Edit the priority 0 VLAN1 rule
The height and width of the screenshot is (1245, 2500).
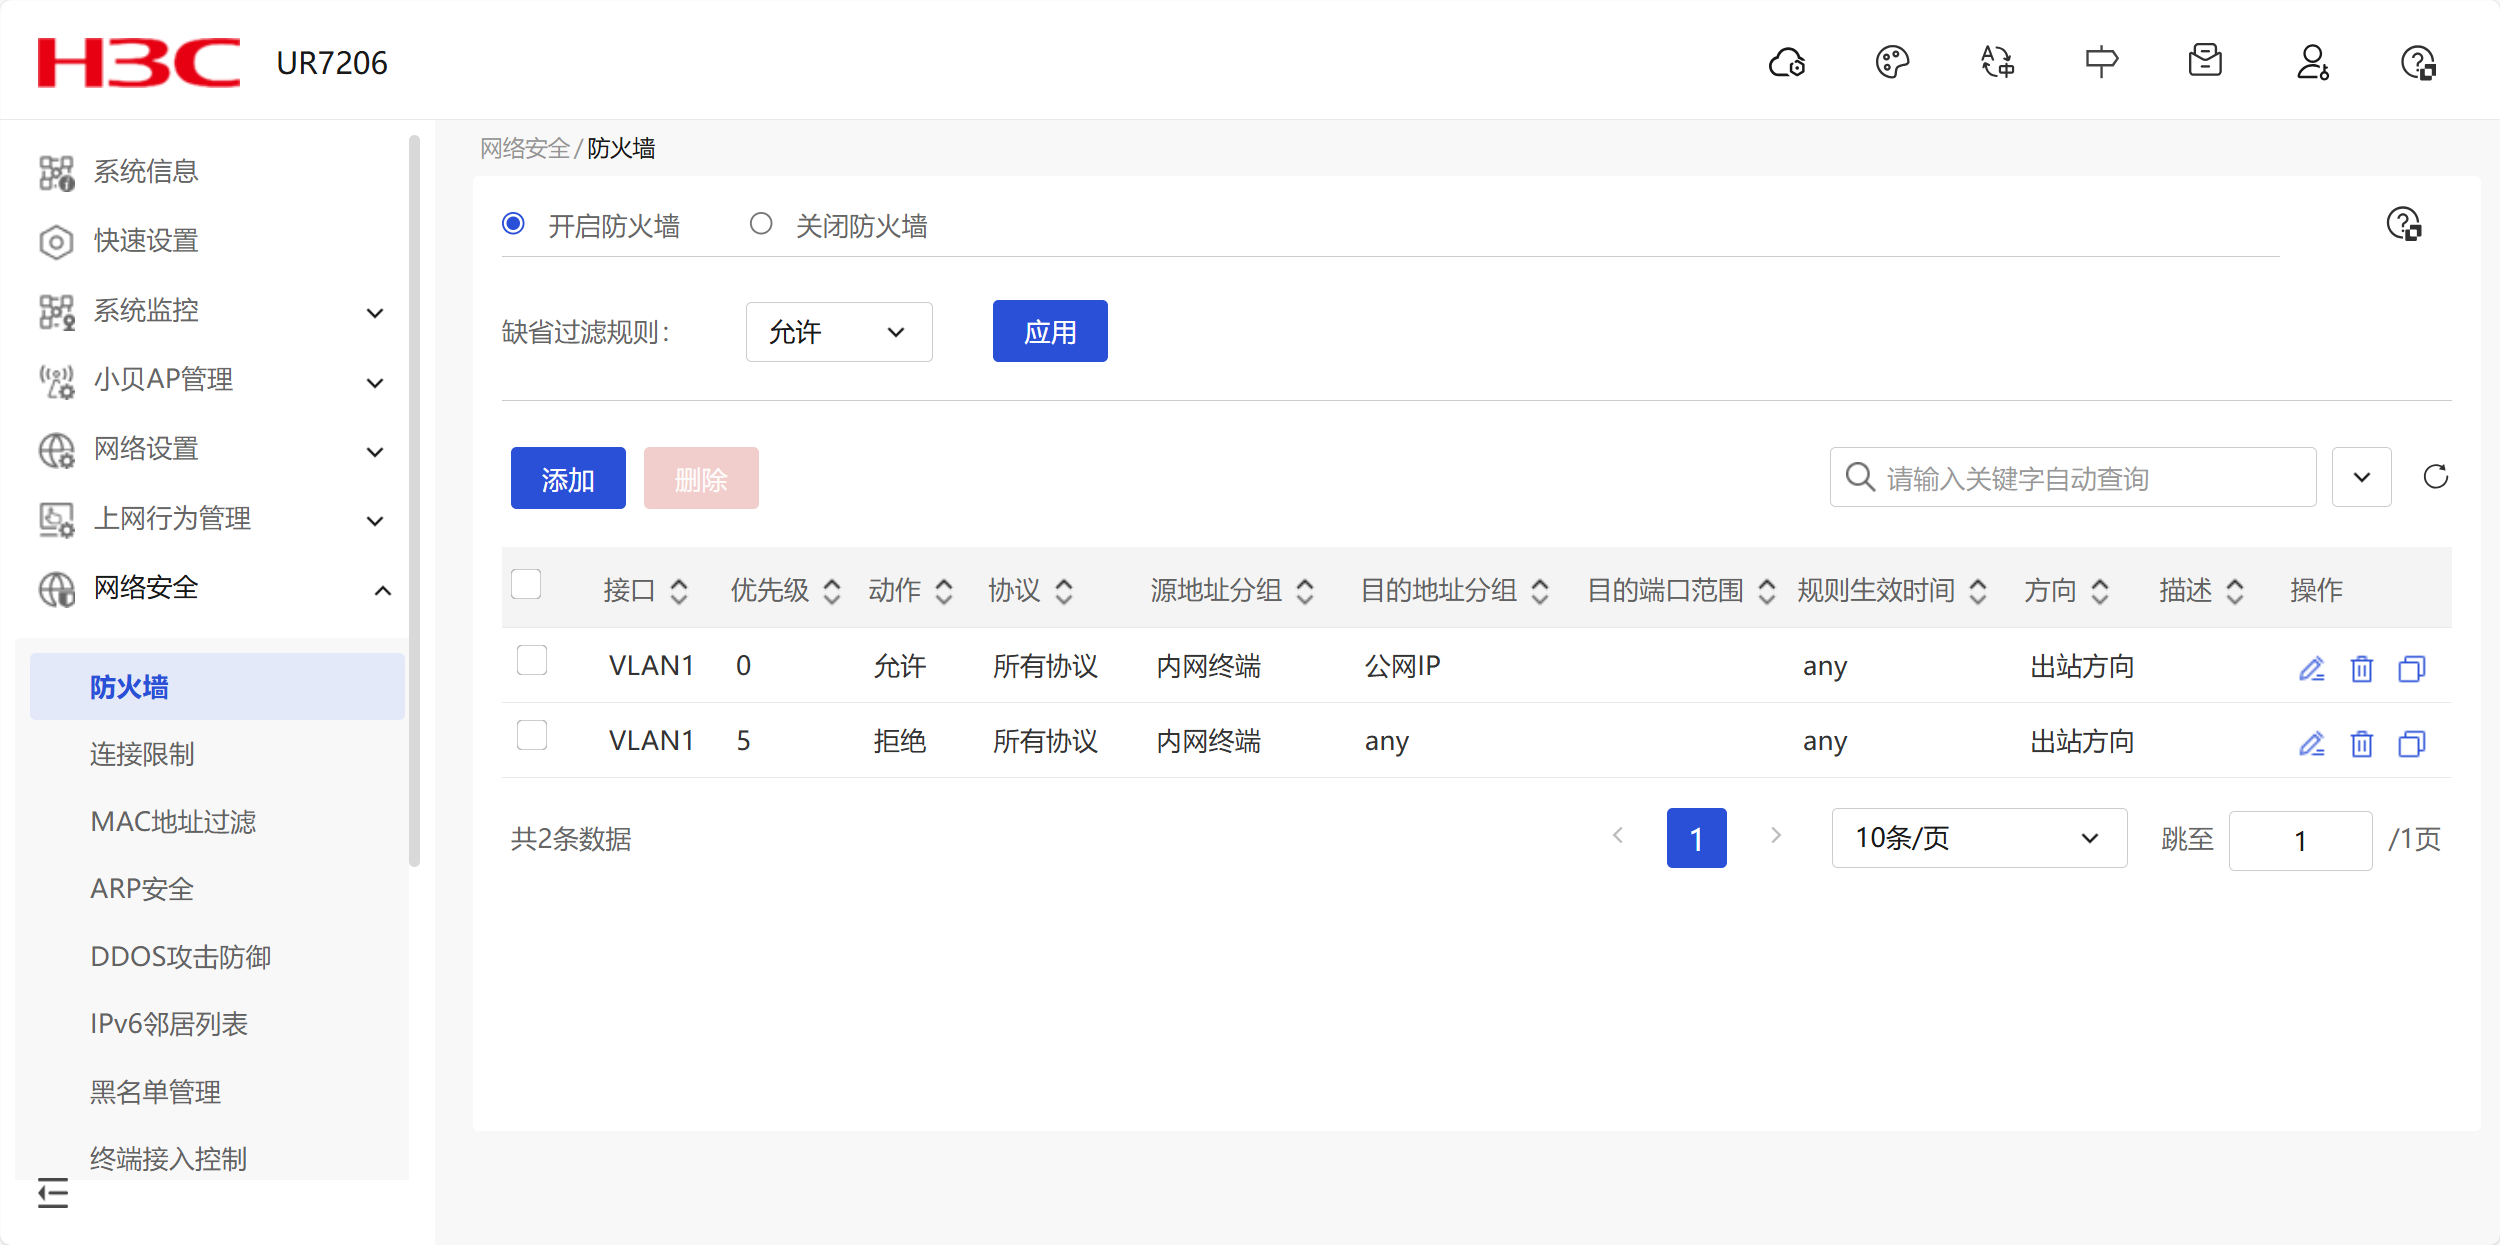tap(2311, 668)
